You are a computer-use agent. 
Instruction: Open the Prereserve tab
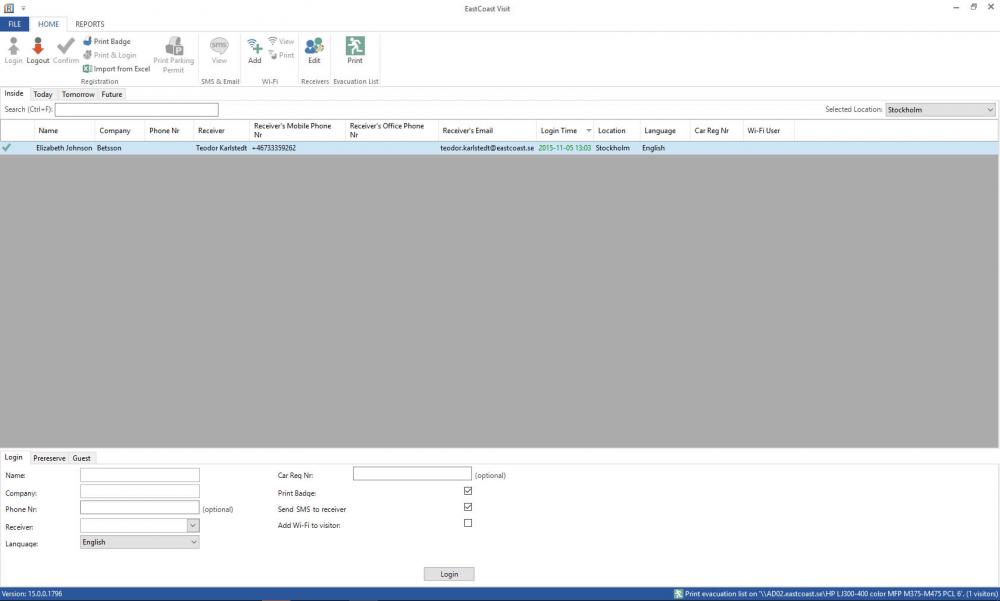tap(49, 458)
